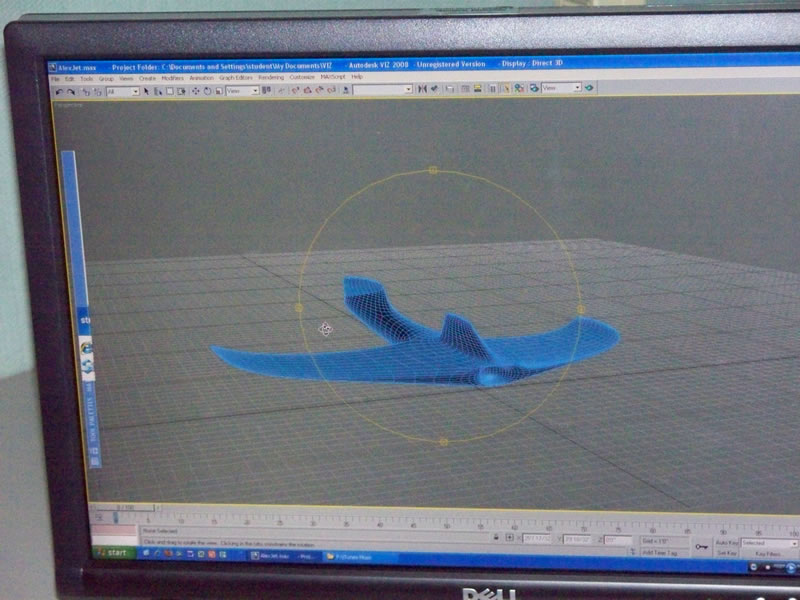Expand the named selection sets dropdown
800x600 pixels.
click(x=382, y=89)
